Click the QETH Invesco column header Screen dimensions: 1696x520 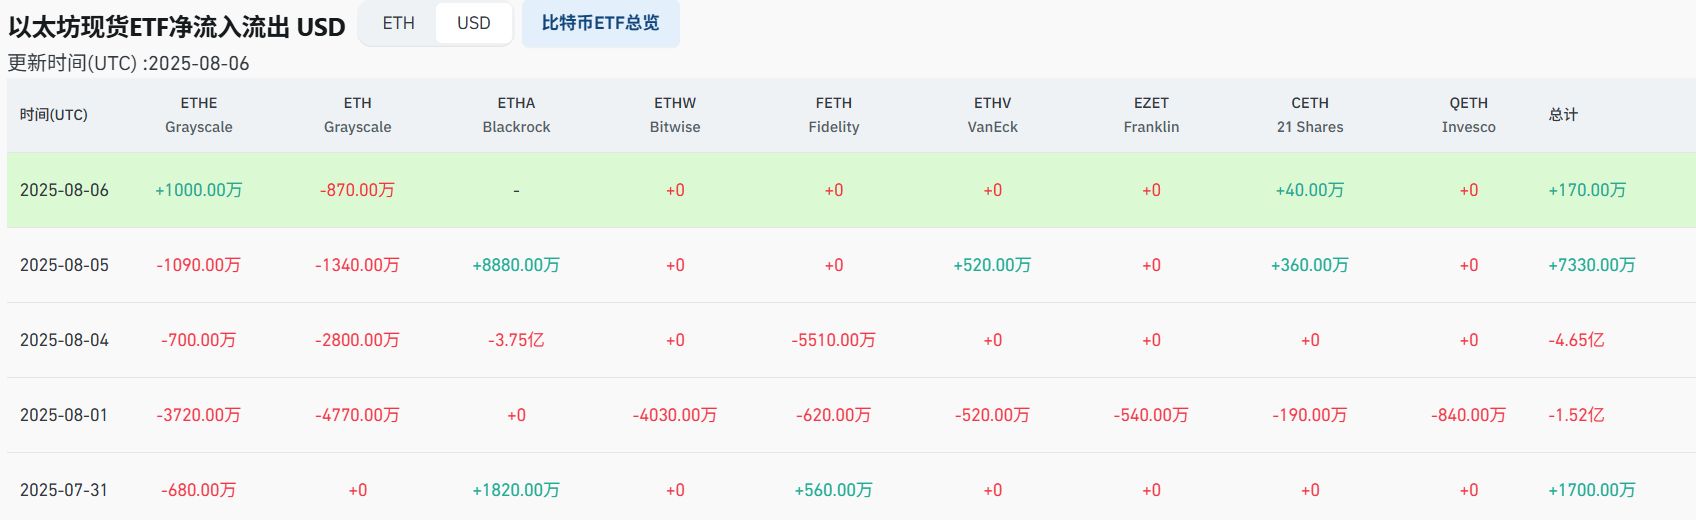[x=1468, y=115]
